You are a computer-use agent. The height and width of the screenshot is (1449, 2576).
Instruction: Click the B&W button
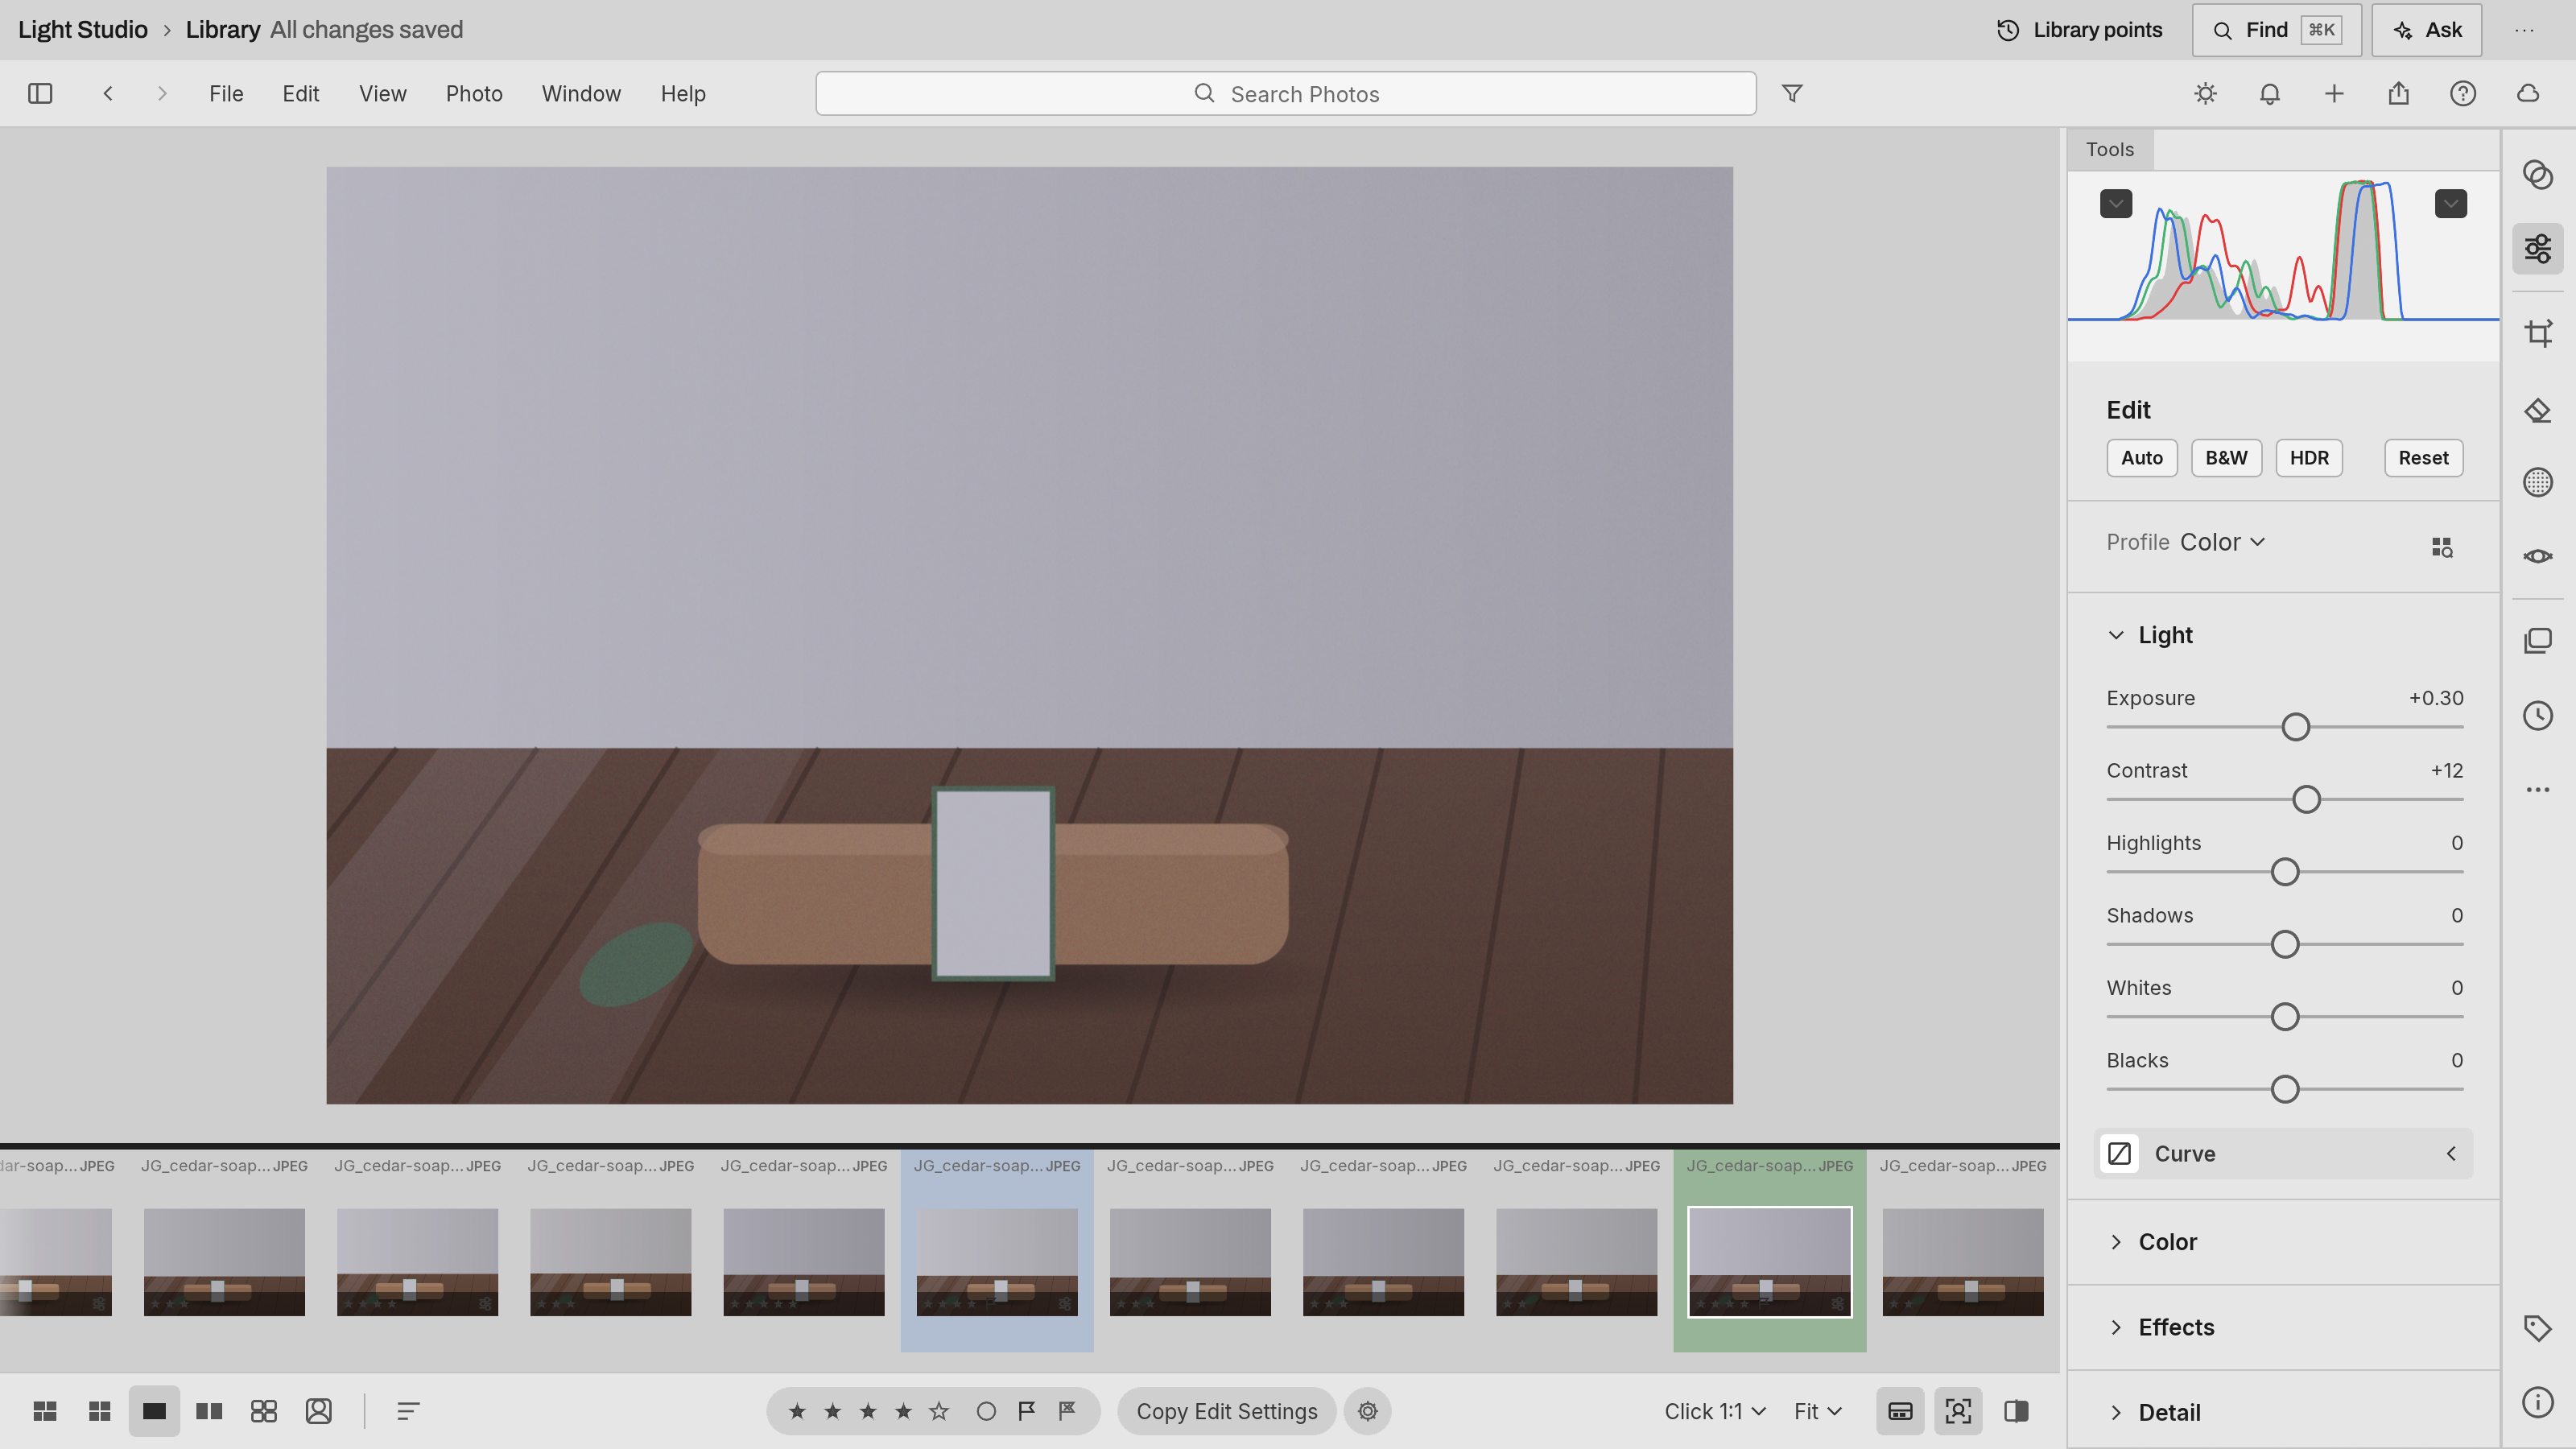click(2226, 458)
